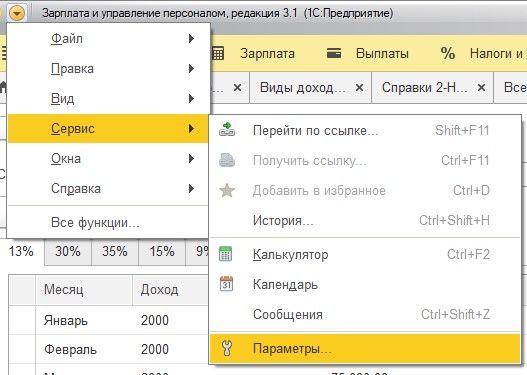The width and height of the screenshot is (527, 375).
Task: Expand arrow next to Окна
Action: pyautogui.click(x=191, y=158)
